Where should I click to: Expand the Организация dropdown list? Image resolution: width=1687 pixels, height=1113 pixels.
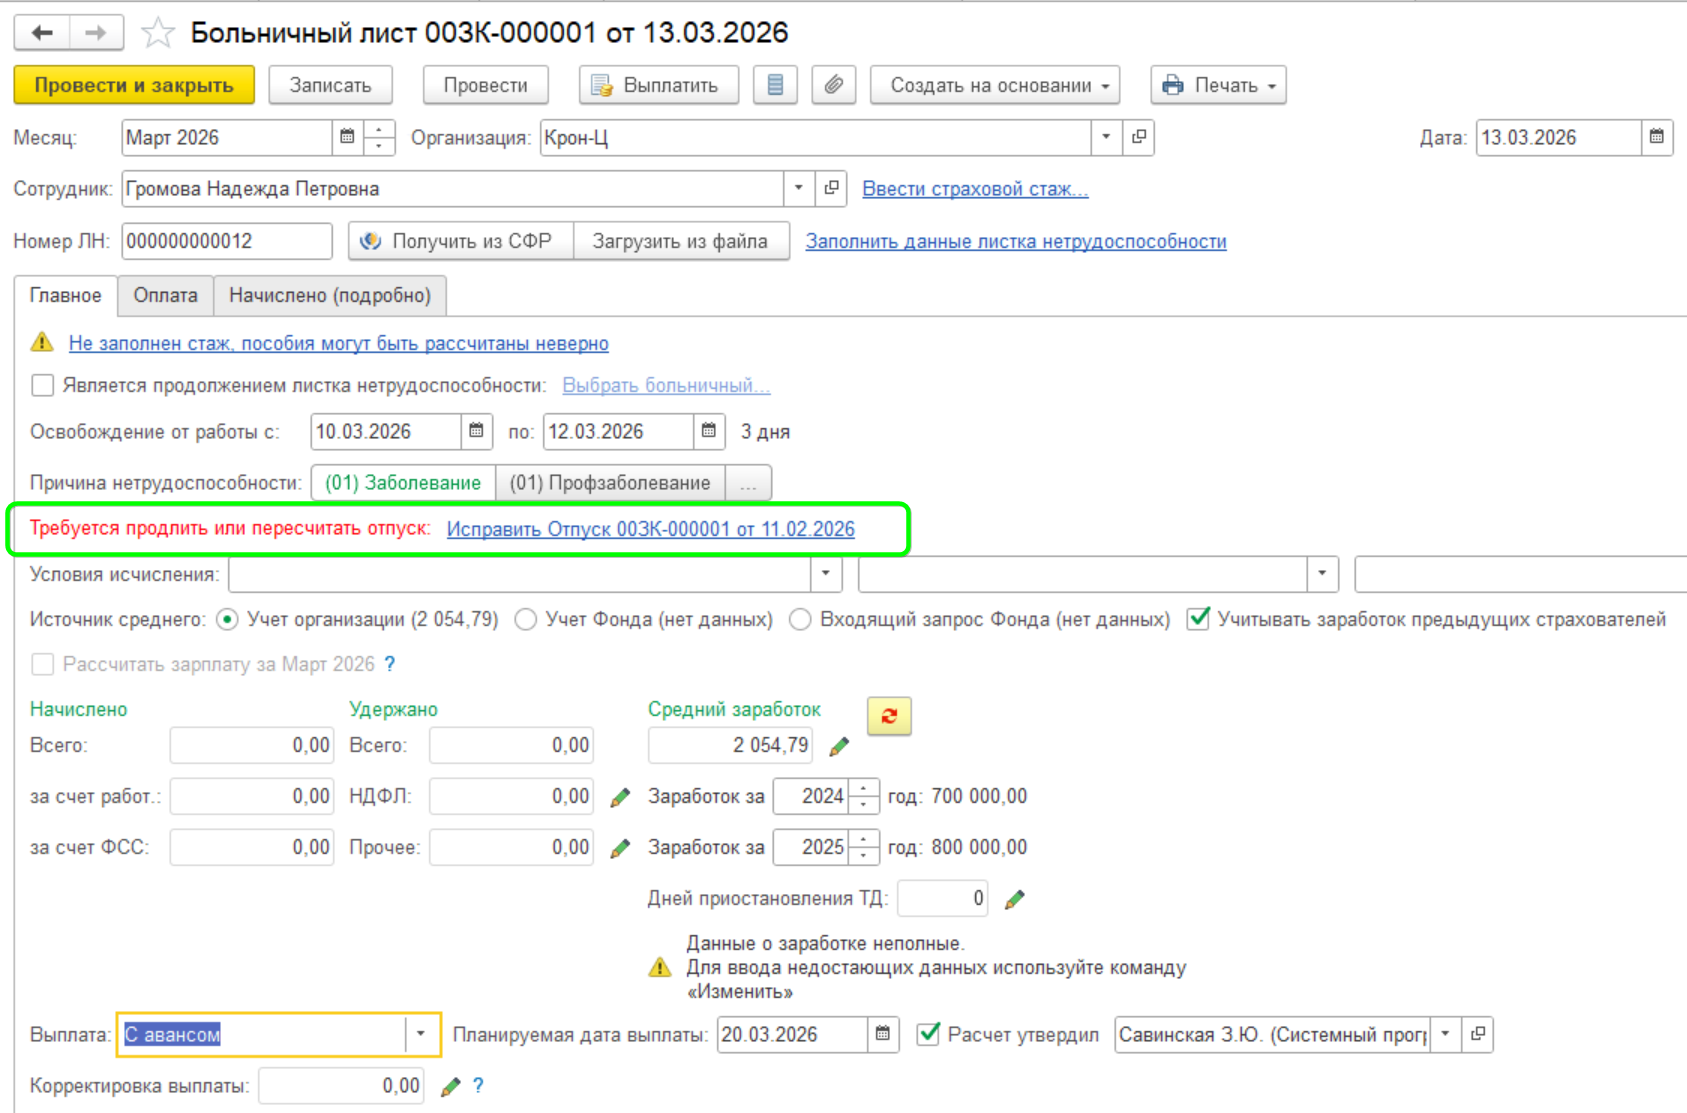click(1105, 137)
